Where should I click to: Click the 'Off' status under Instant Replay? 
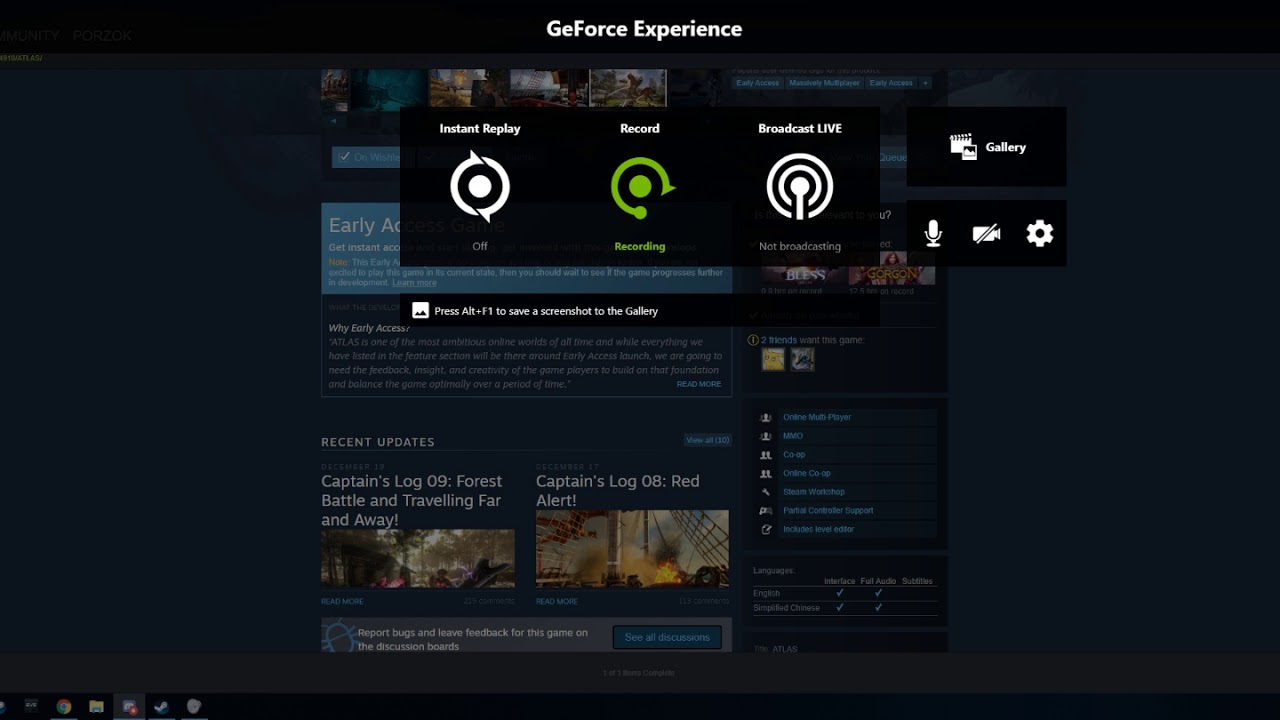pyautogui.click(x=480, y=246)
